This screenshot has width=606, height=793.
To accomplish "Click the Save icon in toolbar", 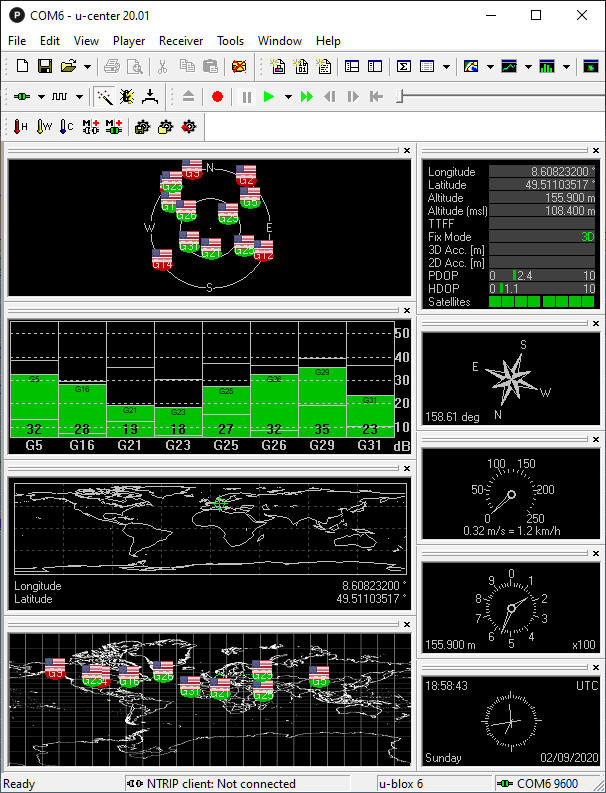I will click(45, 67).
